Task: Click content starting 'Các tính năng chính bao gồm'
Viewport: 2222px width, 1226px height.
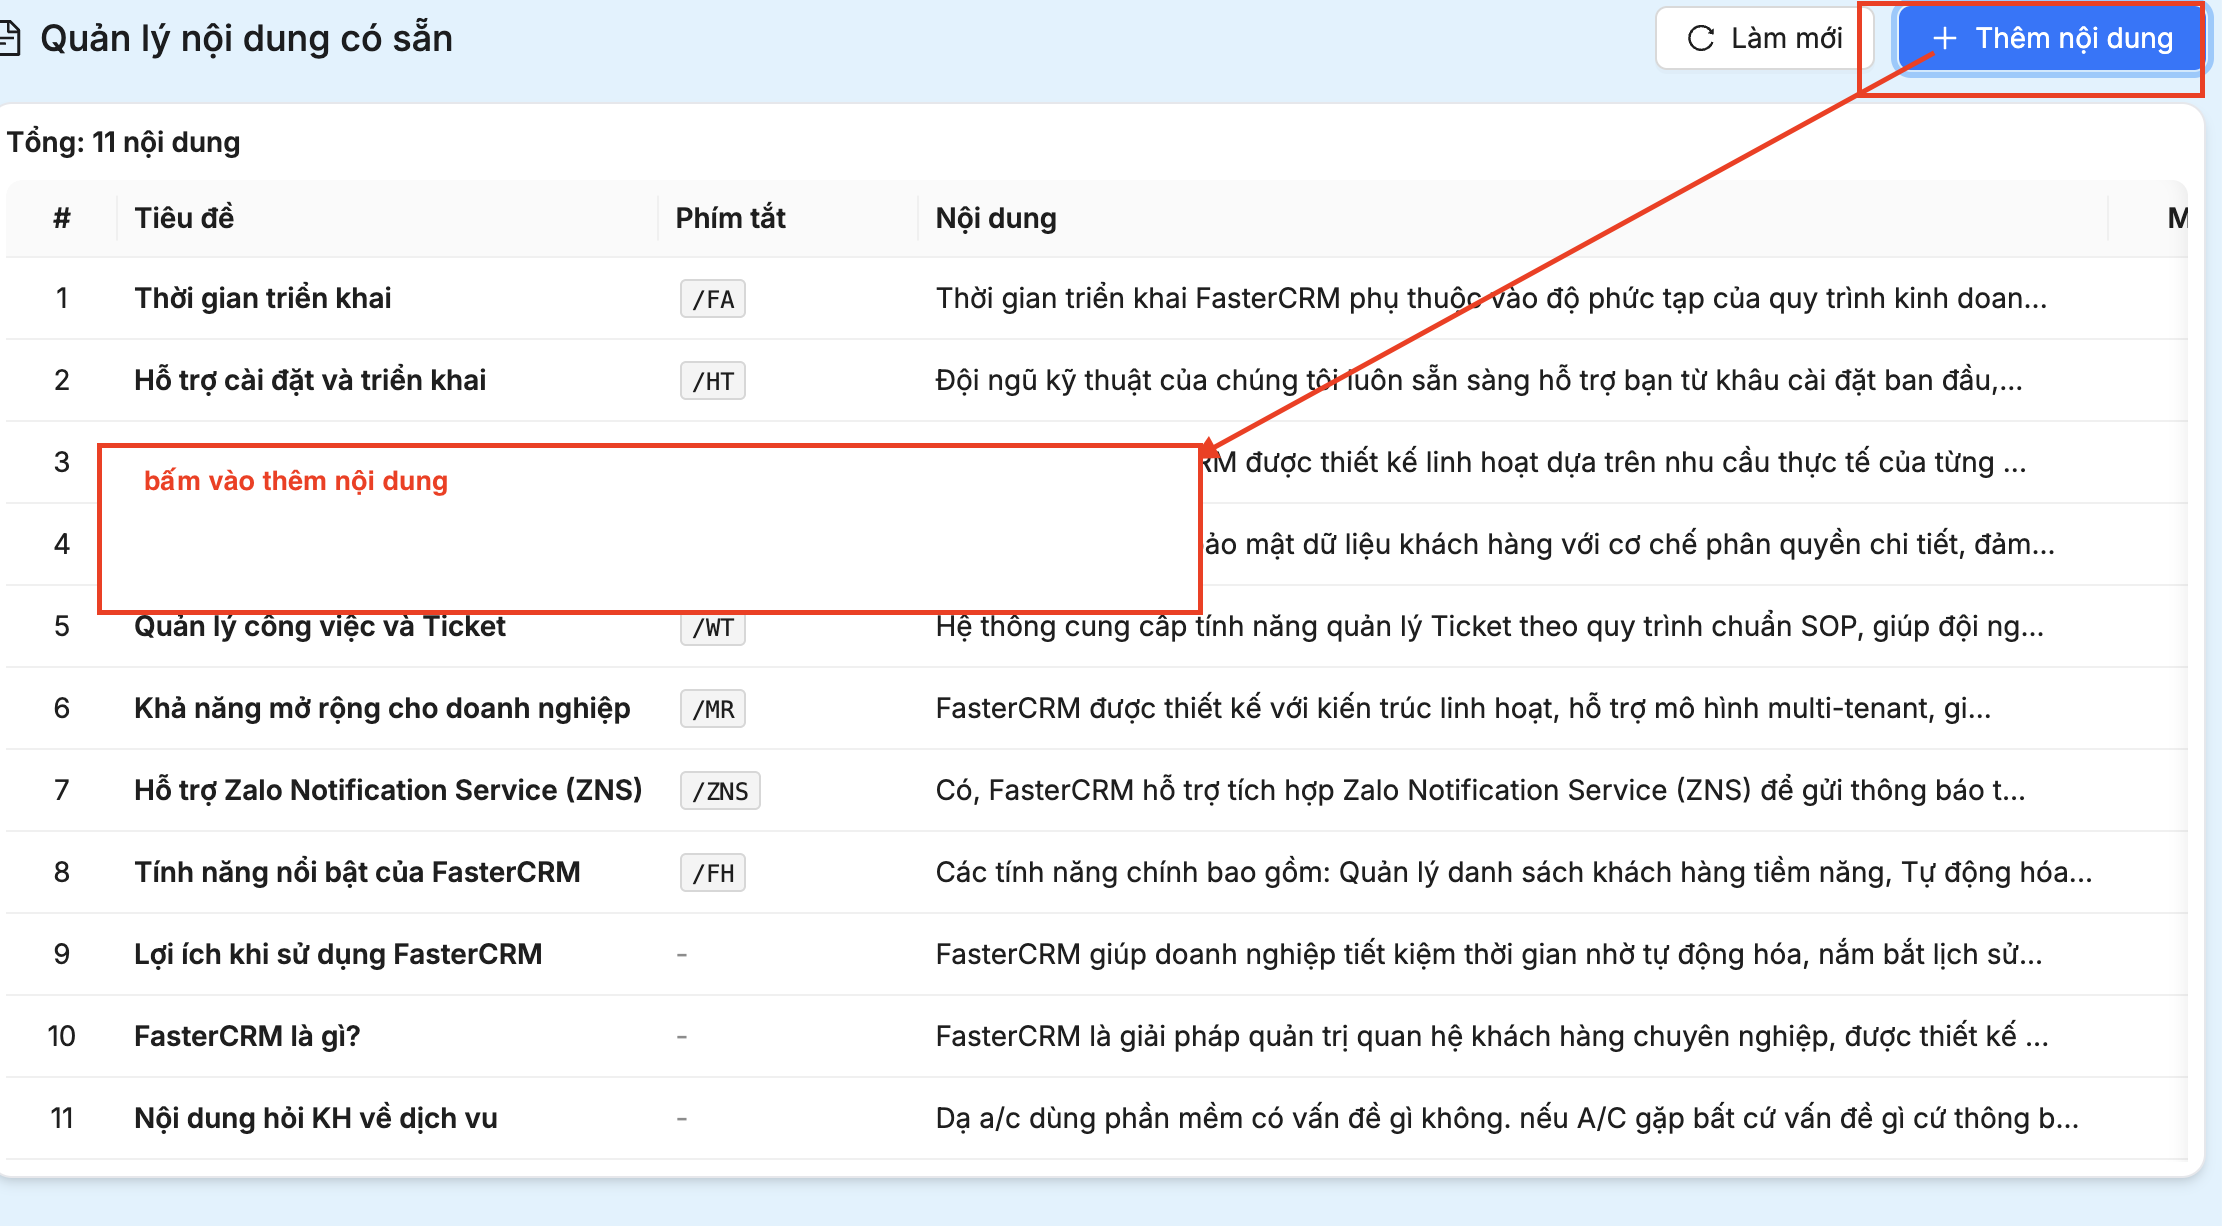Action: click(x=1514, y=872)
